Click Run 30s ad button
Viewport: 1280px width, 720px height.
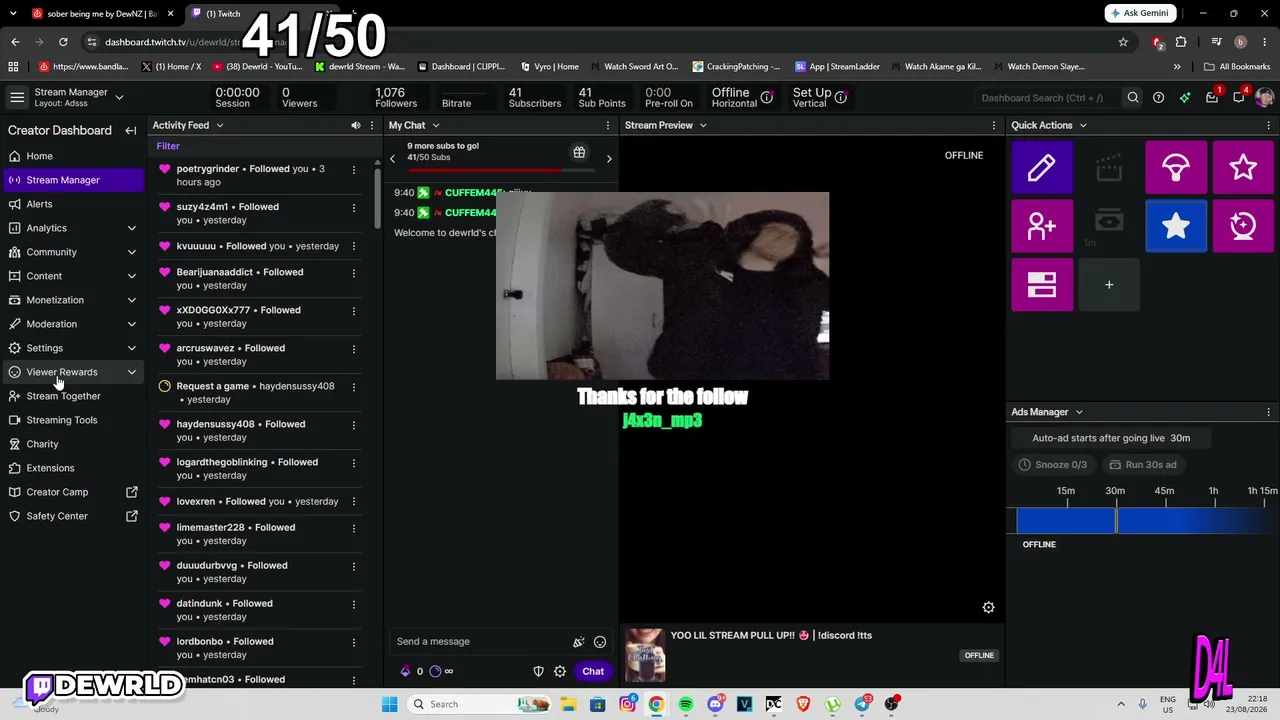click(x=1143, y=465)
